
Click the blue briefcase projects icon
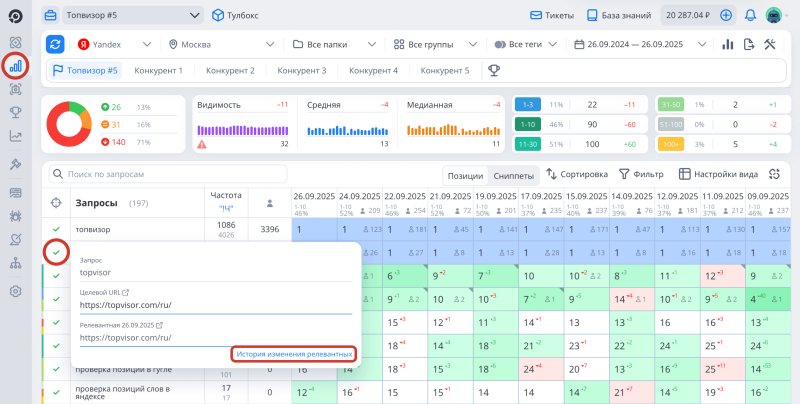click(x=50, y=15)
